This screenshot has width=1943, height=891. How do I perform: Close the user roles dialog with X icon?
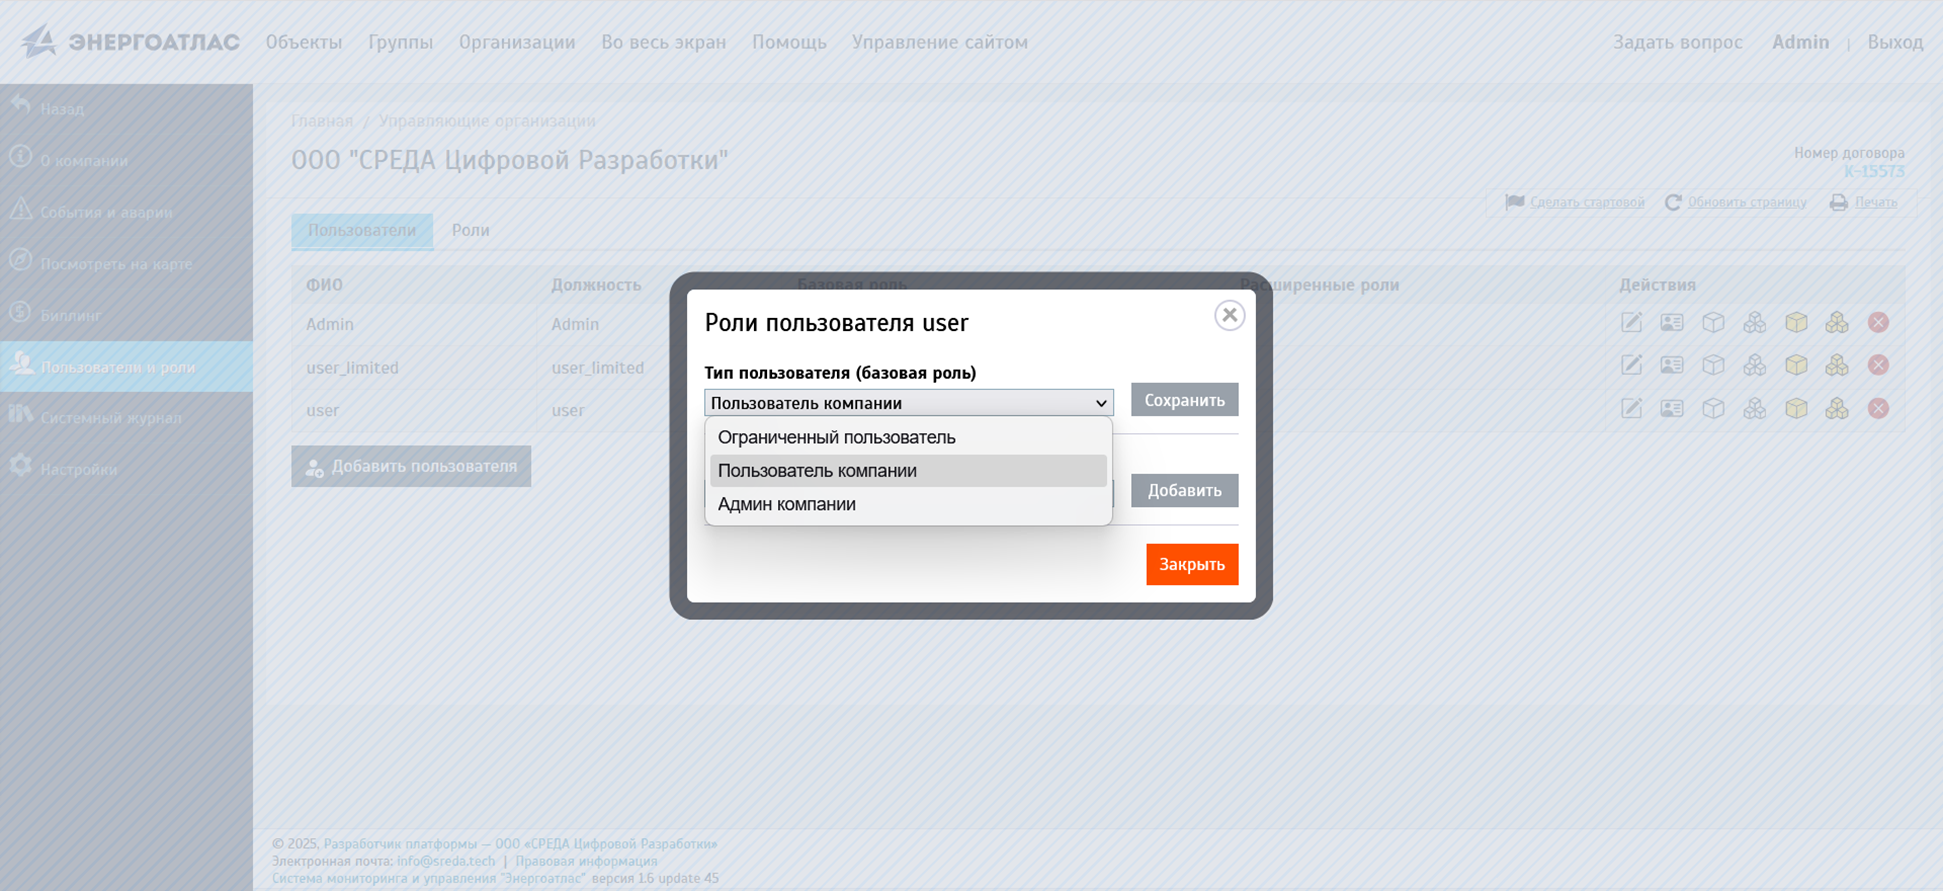1229,315
